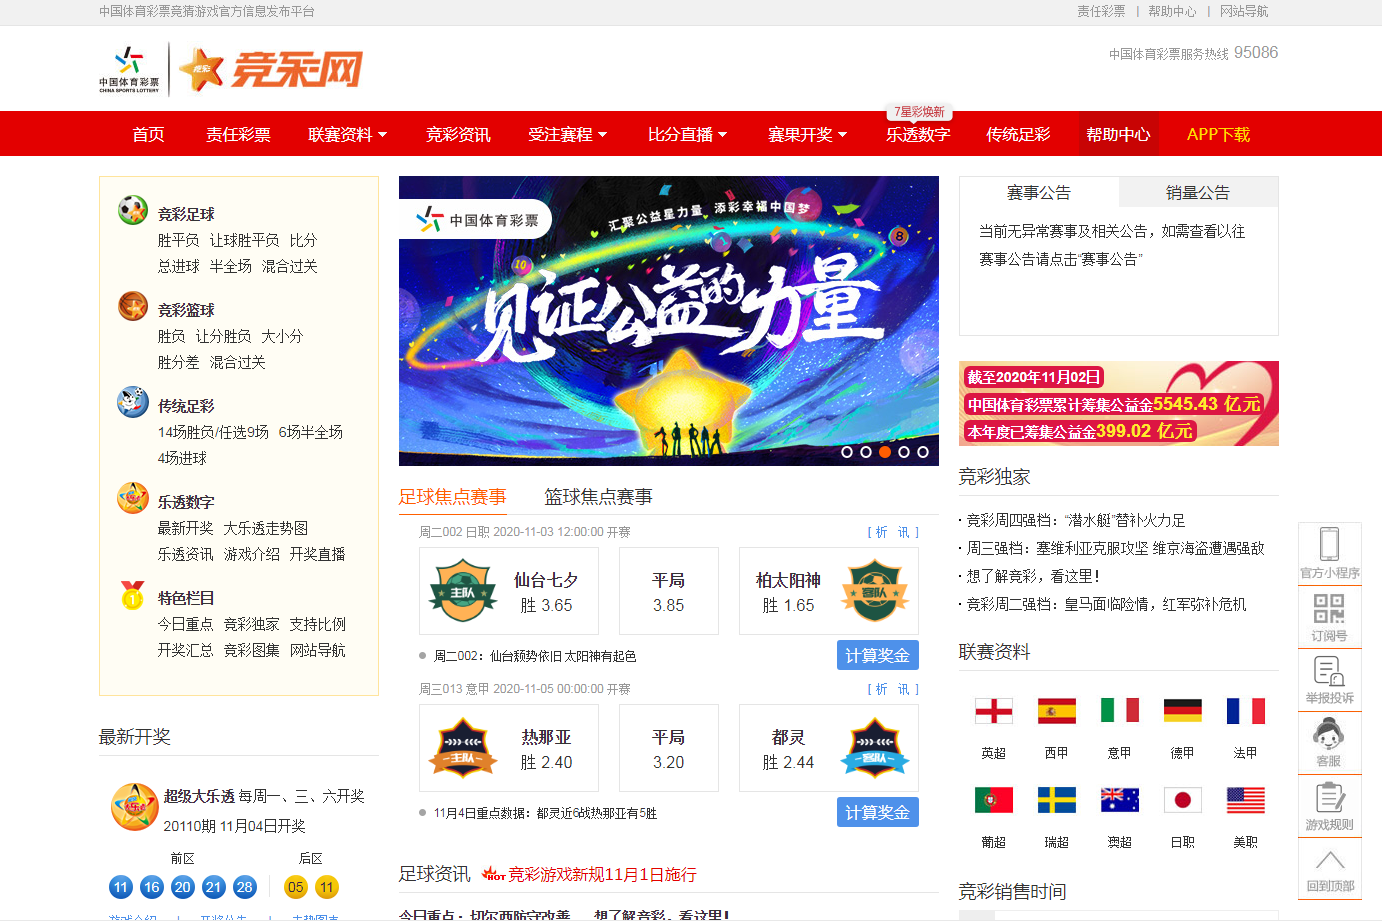The width and height of the screenshot is (1382, 922).
Task: Click the 超级大乐透 lottery ball icon
Action: [x=135, y=807]
